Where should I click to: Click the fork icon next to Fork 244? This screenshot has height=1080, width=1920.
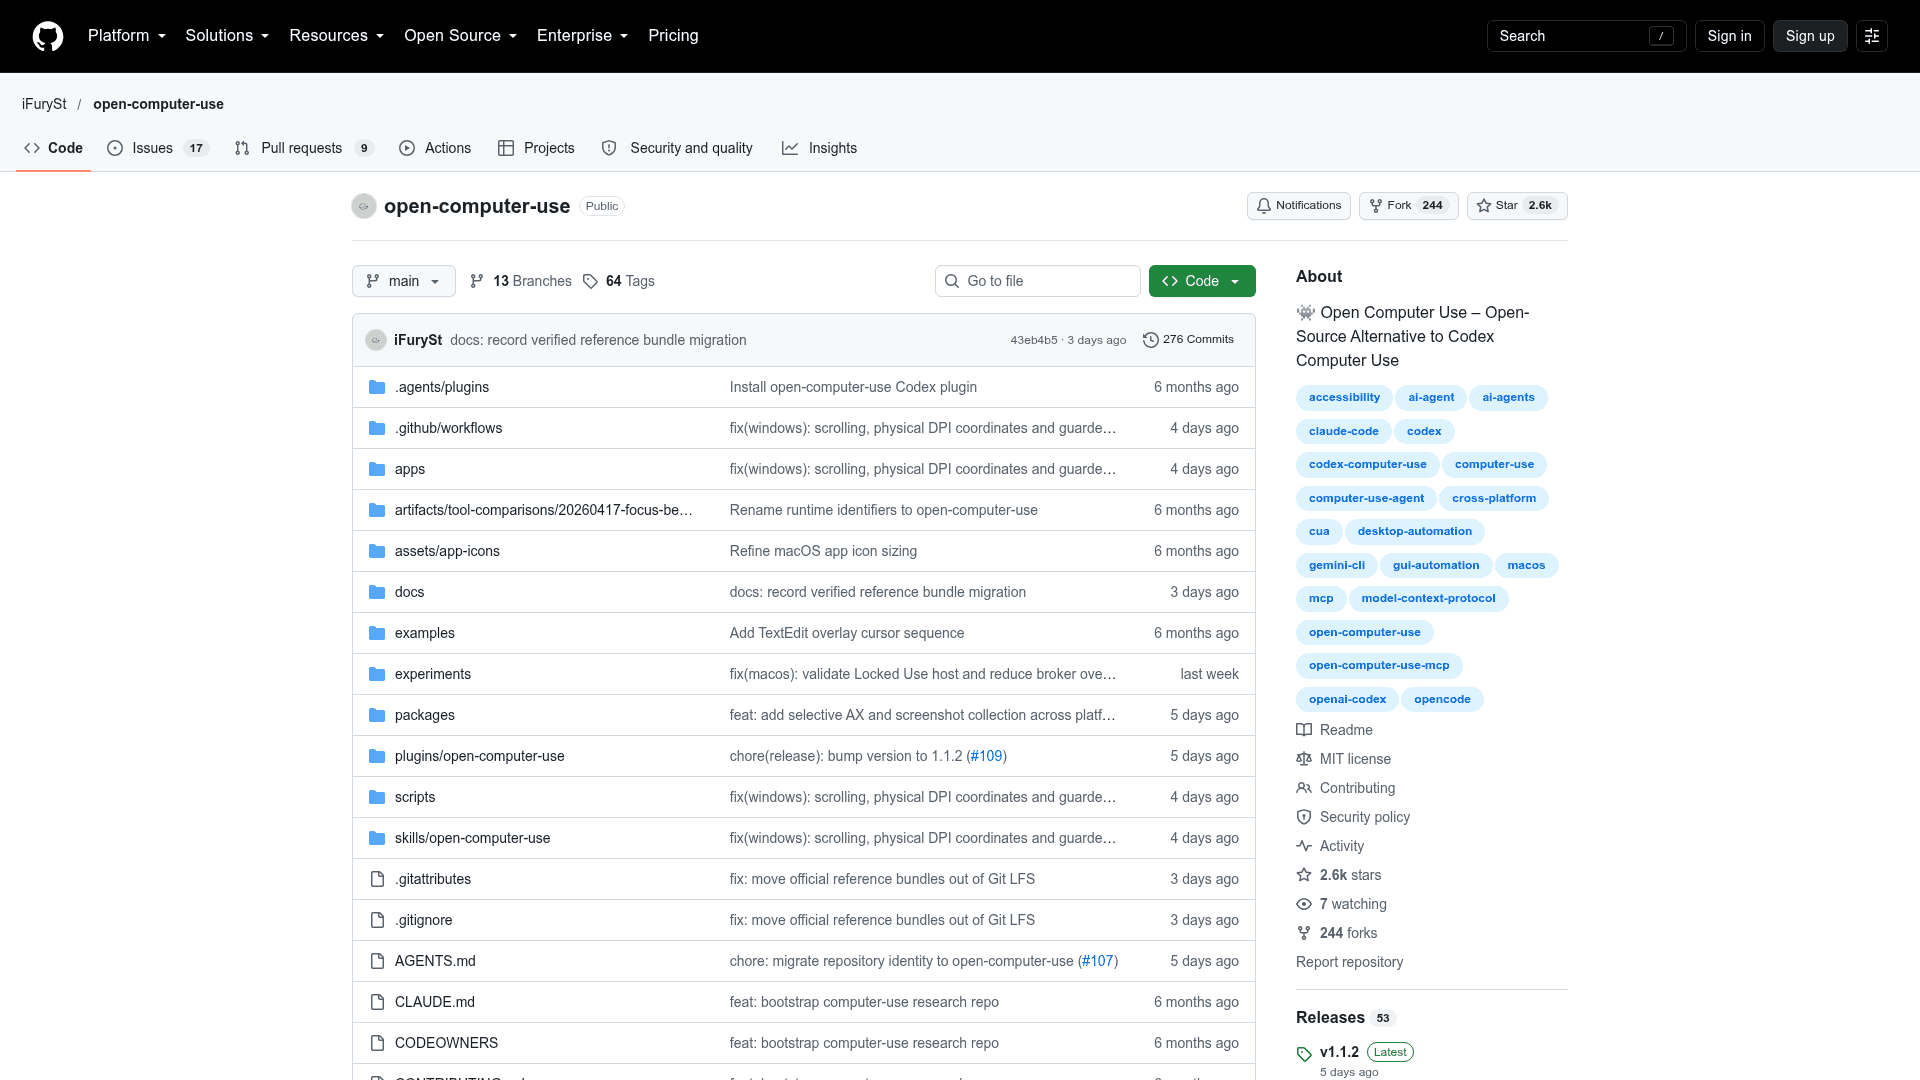tap(1376, 206)
